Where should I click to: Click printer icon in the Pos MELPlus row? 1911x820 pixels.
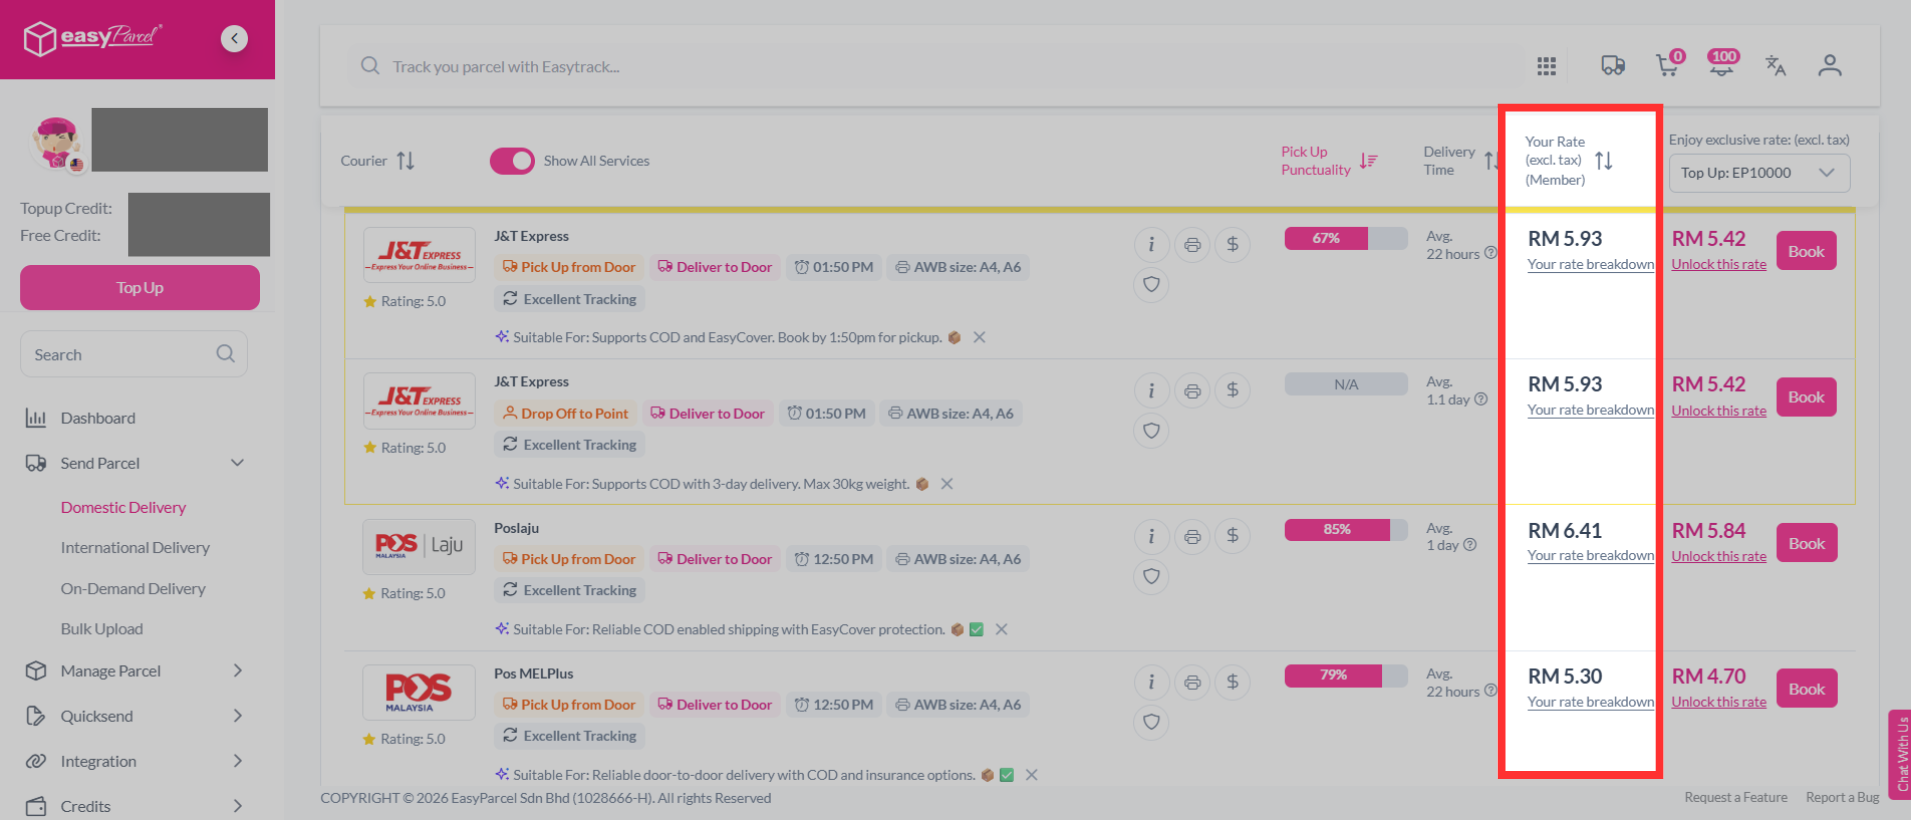pyautogui.click(x=1192, y=682)
